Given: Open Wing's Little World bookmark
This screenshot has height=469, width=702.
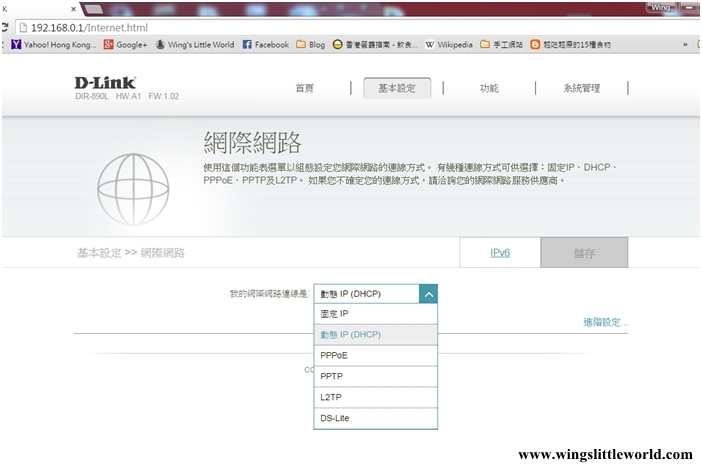Looking at the screenshot, I should [x=195, y=45].
